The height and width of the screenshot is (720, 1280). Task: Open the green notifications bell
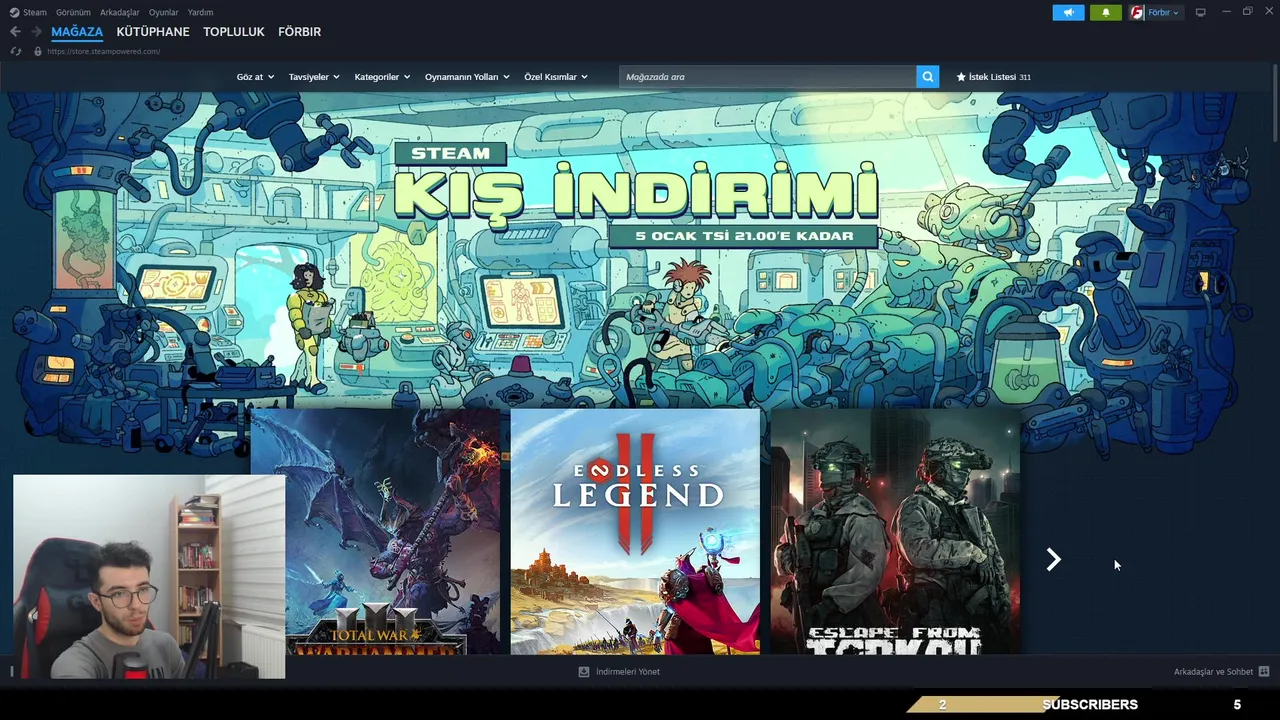coord(1105,12)
